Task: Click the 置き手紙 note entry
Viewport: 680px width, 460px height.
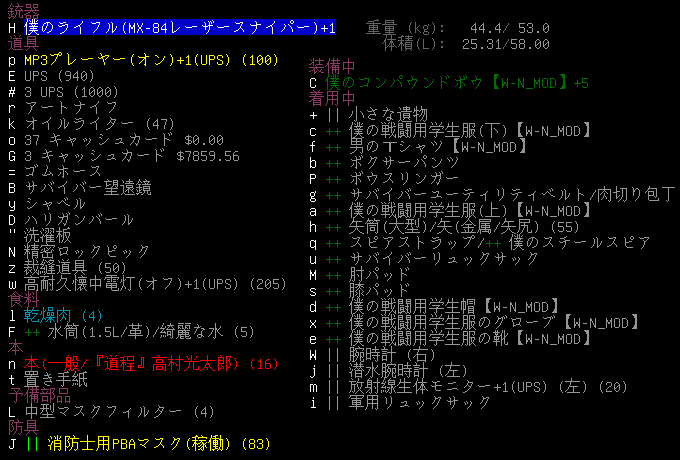Action: tap(55, 379)
